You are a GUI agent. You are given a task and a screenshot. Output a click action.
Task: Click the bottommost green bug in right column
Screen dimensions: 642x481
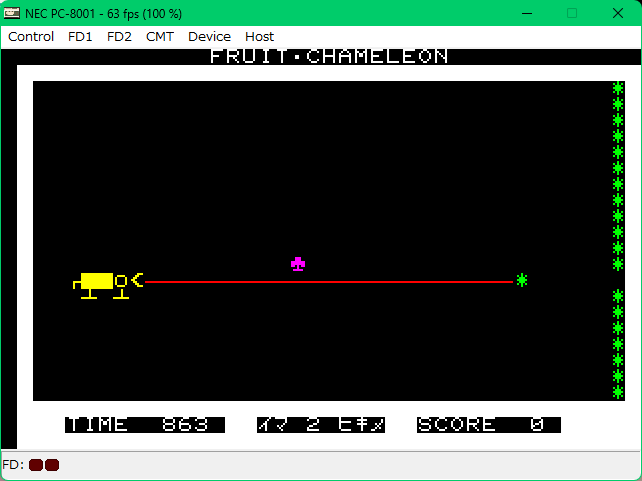tap(618, 392)
